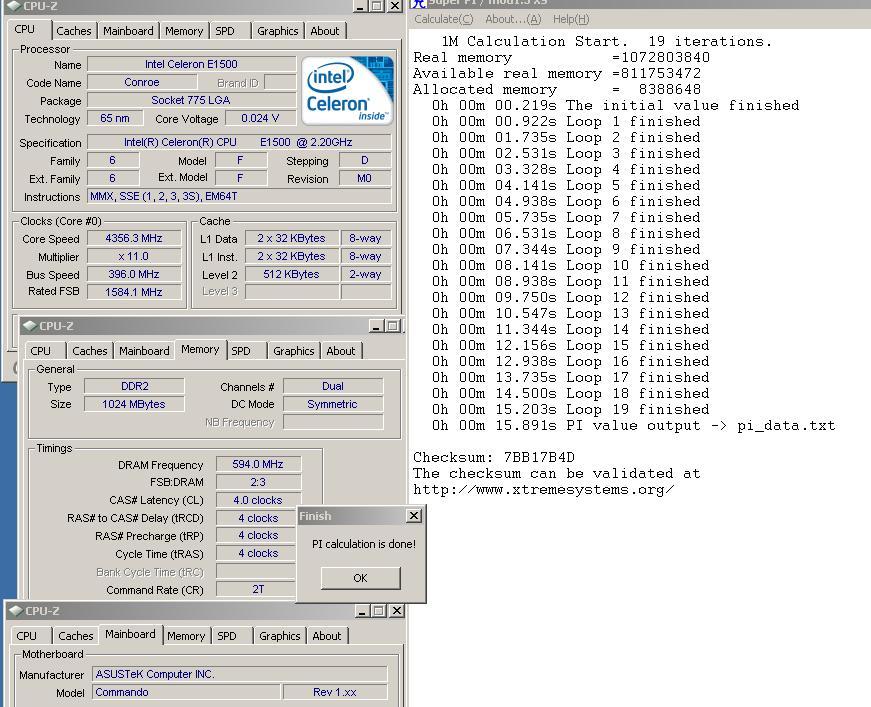The width and height of the screenshot is (871, 707).
Task: Click the CAS# Latency value 4.0 clocks
Action: (258, 500)
